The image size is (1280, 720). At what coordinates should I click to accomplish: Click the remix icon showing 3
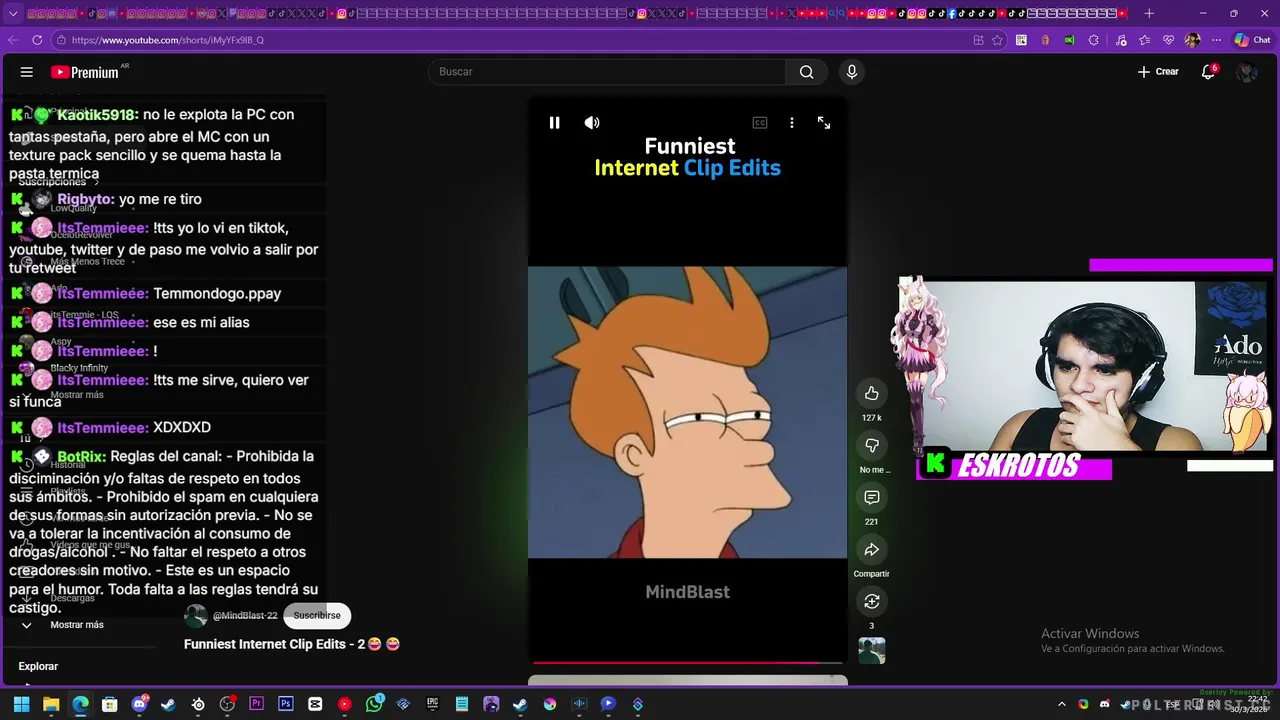[x=872, y=602]
